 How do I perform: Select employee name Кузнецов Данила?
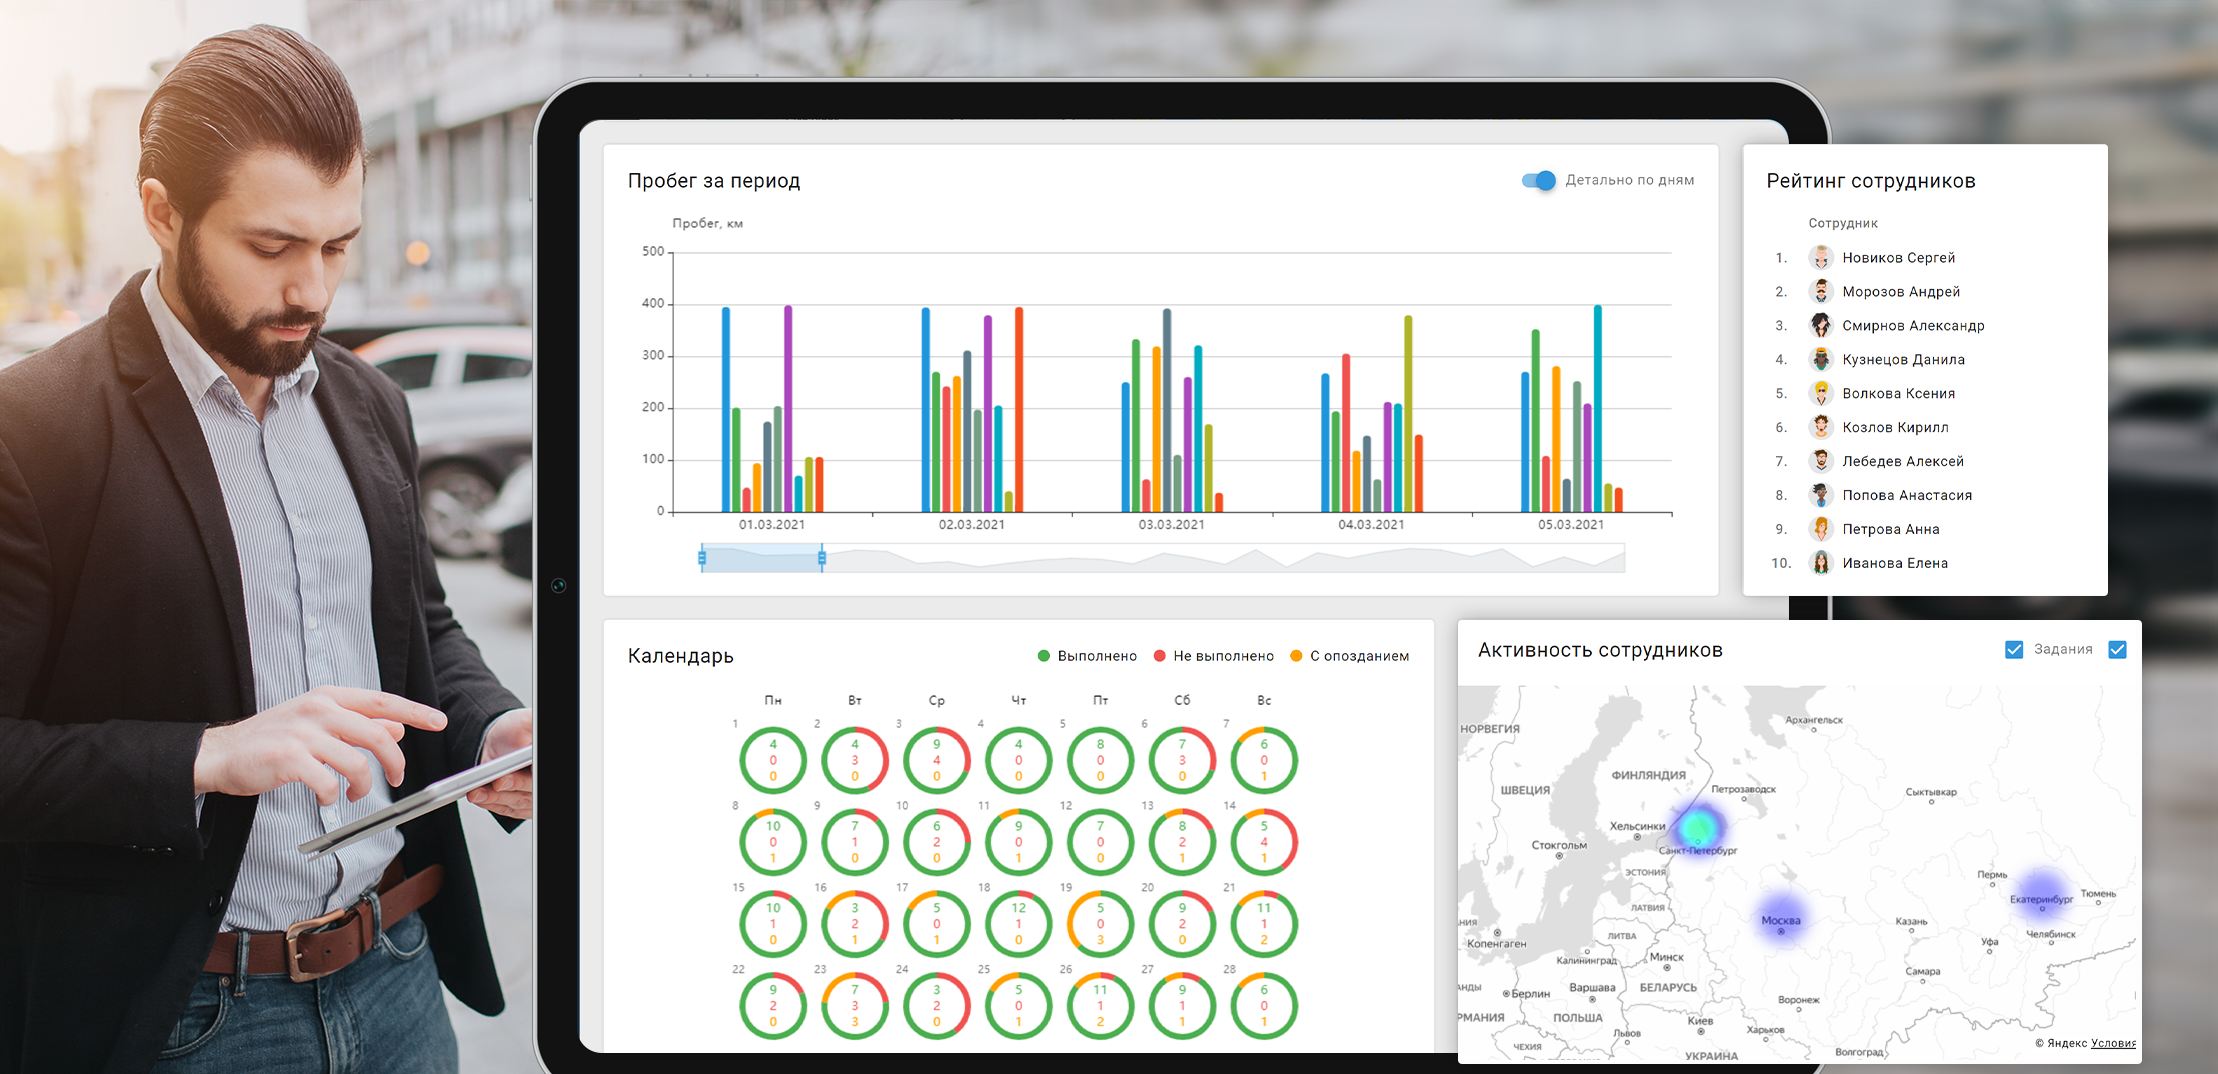1903,360
